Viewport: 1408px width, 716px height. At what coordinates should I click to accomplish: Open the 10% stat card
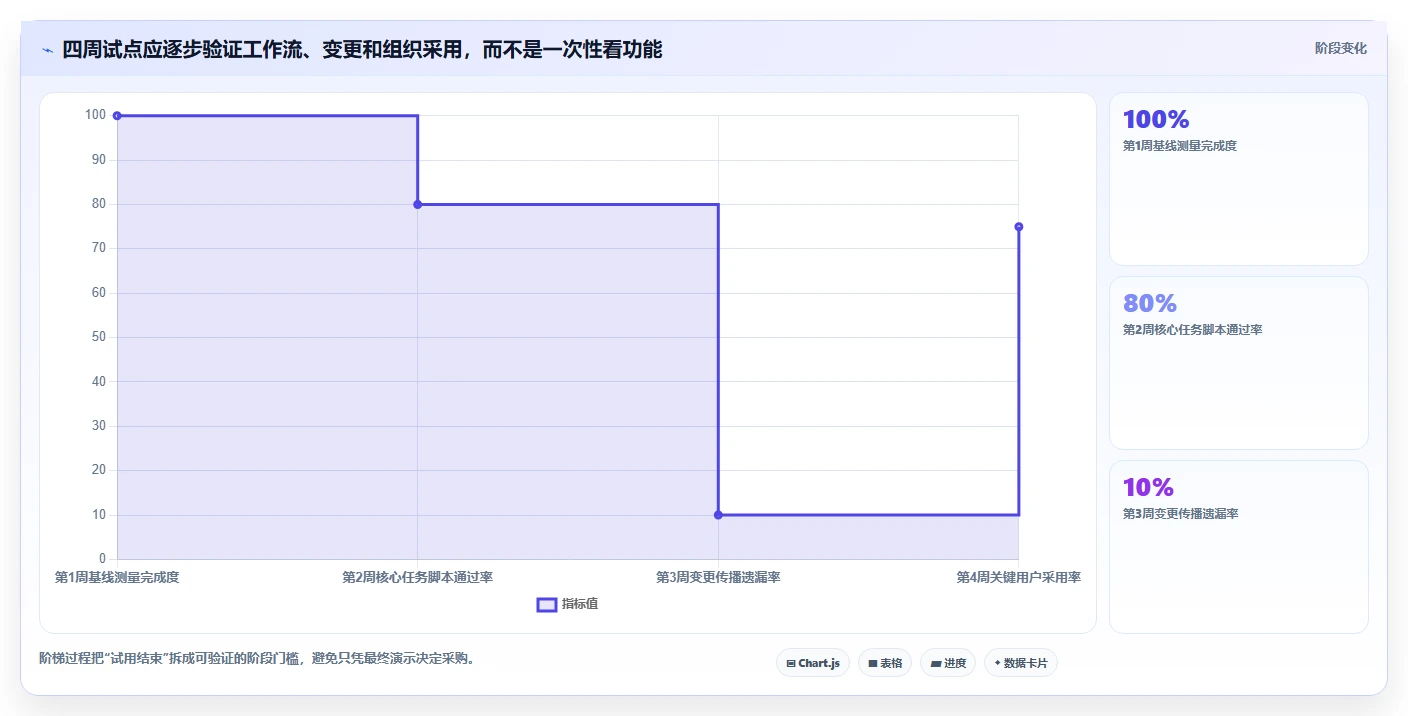(1239, 547)
